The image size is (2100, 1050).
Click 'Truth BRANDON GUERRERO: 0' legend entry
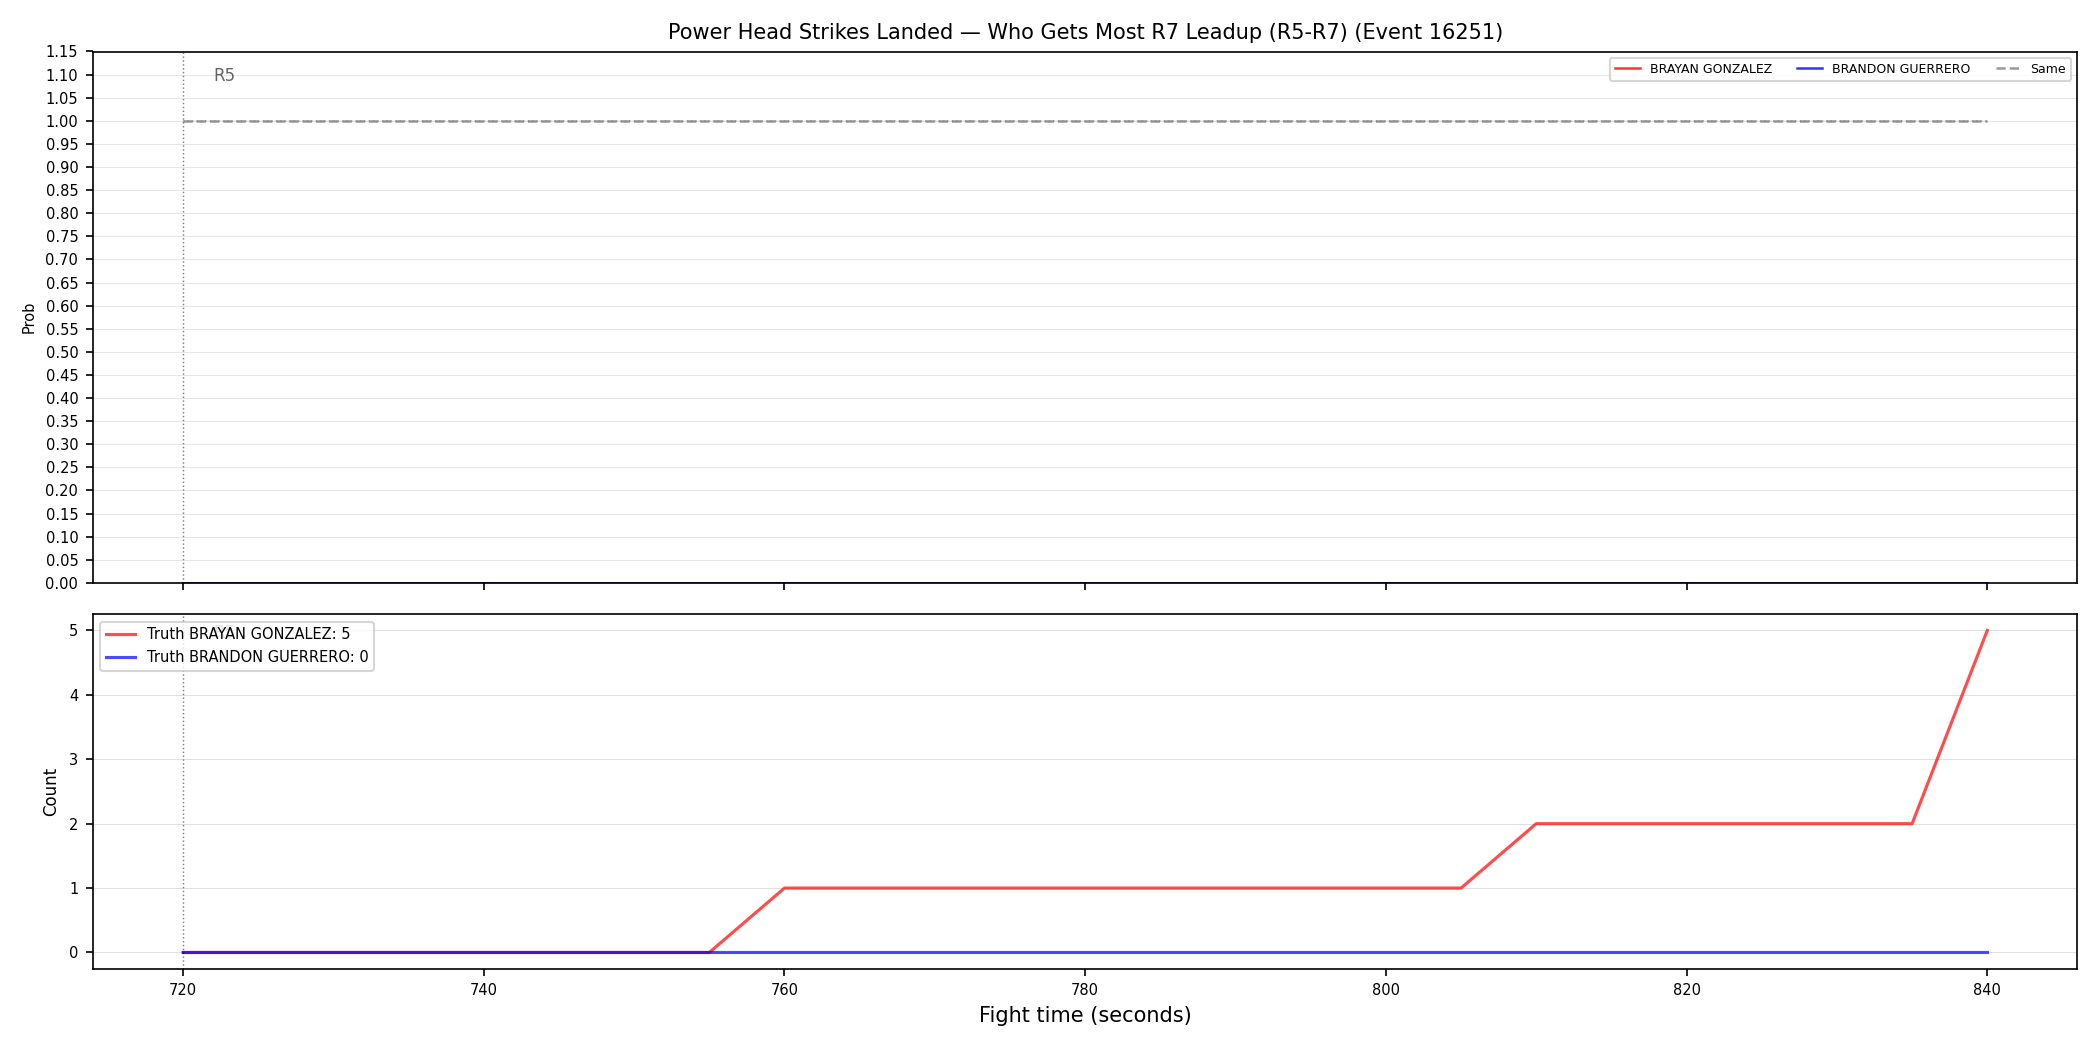pyautogui.click(x=237, y=657)
